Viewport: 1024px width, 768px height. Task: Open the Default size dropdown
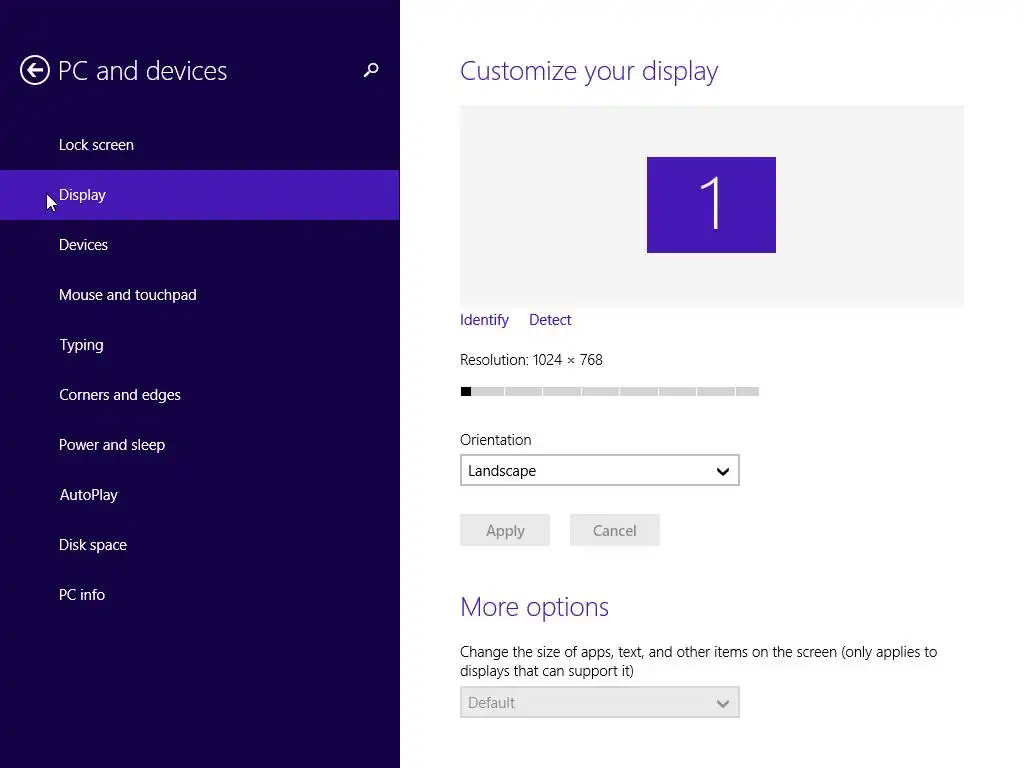600,702
